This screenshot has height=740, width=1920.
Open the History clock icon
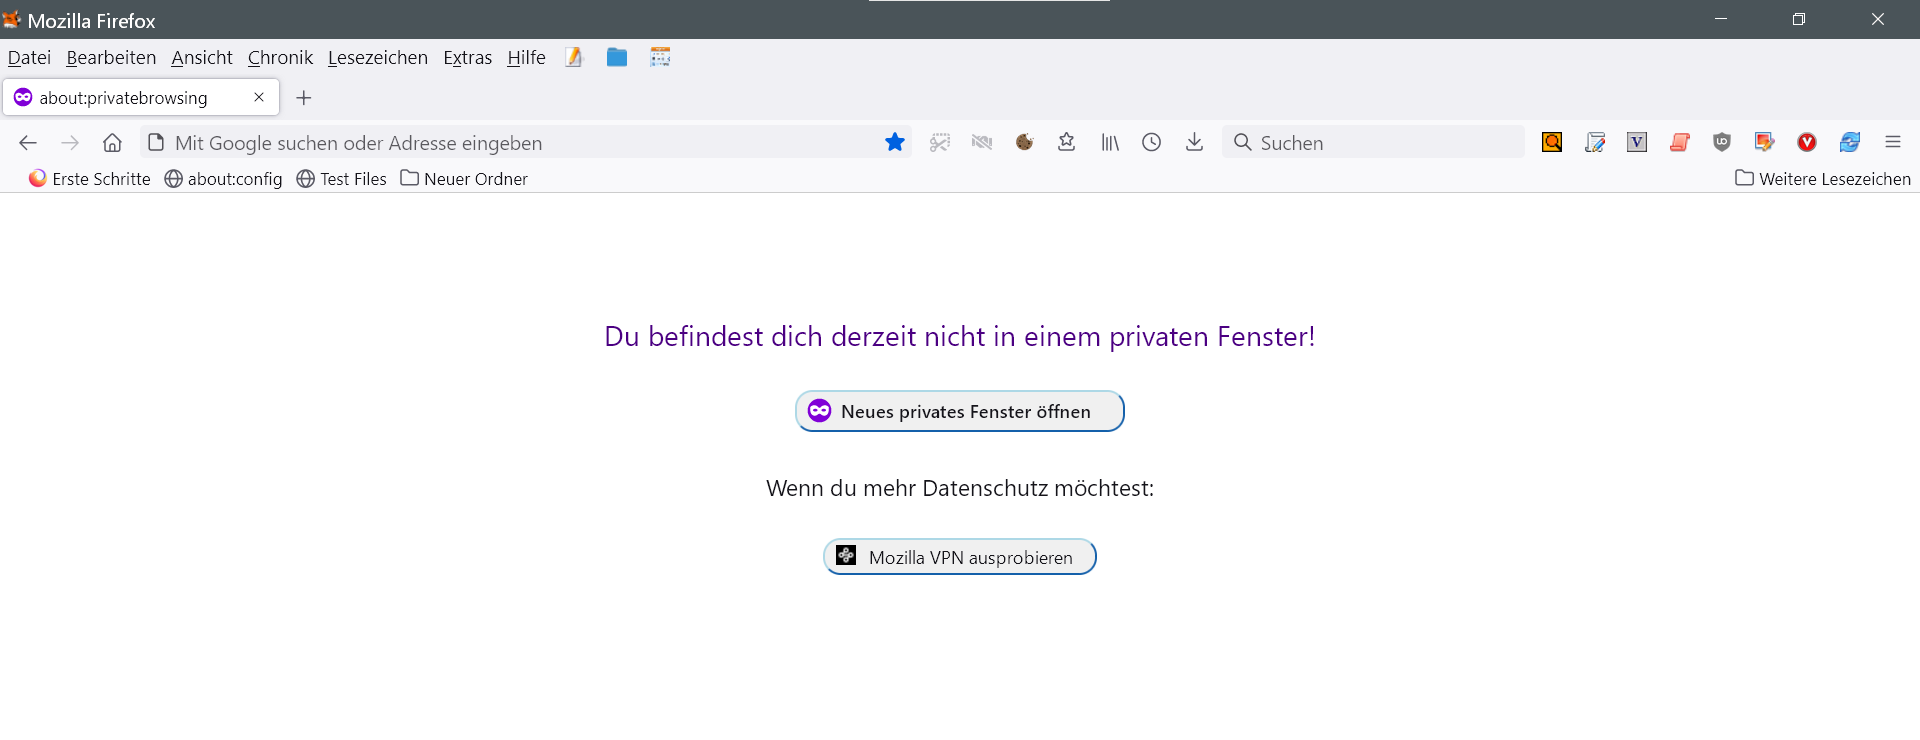(1152, 142)
